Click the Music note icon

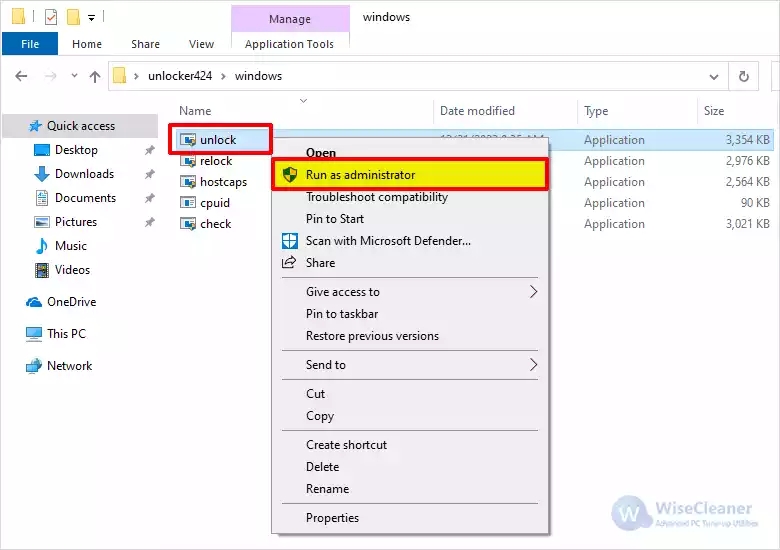42,246
